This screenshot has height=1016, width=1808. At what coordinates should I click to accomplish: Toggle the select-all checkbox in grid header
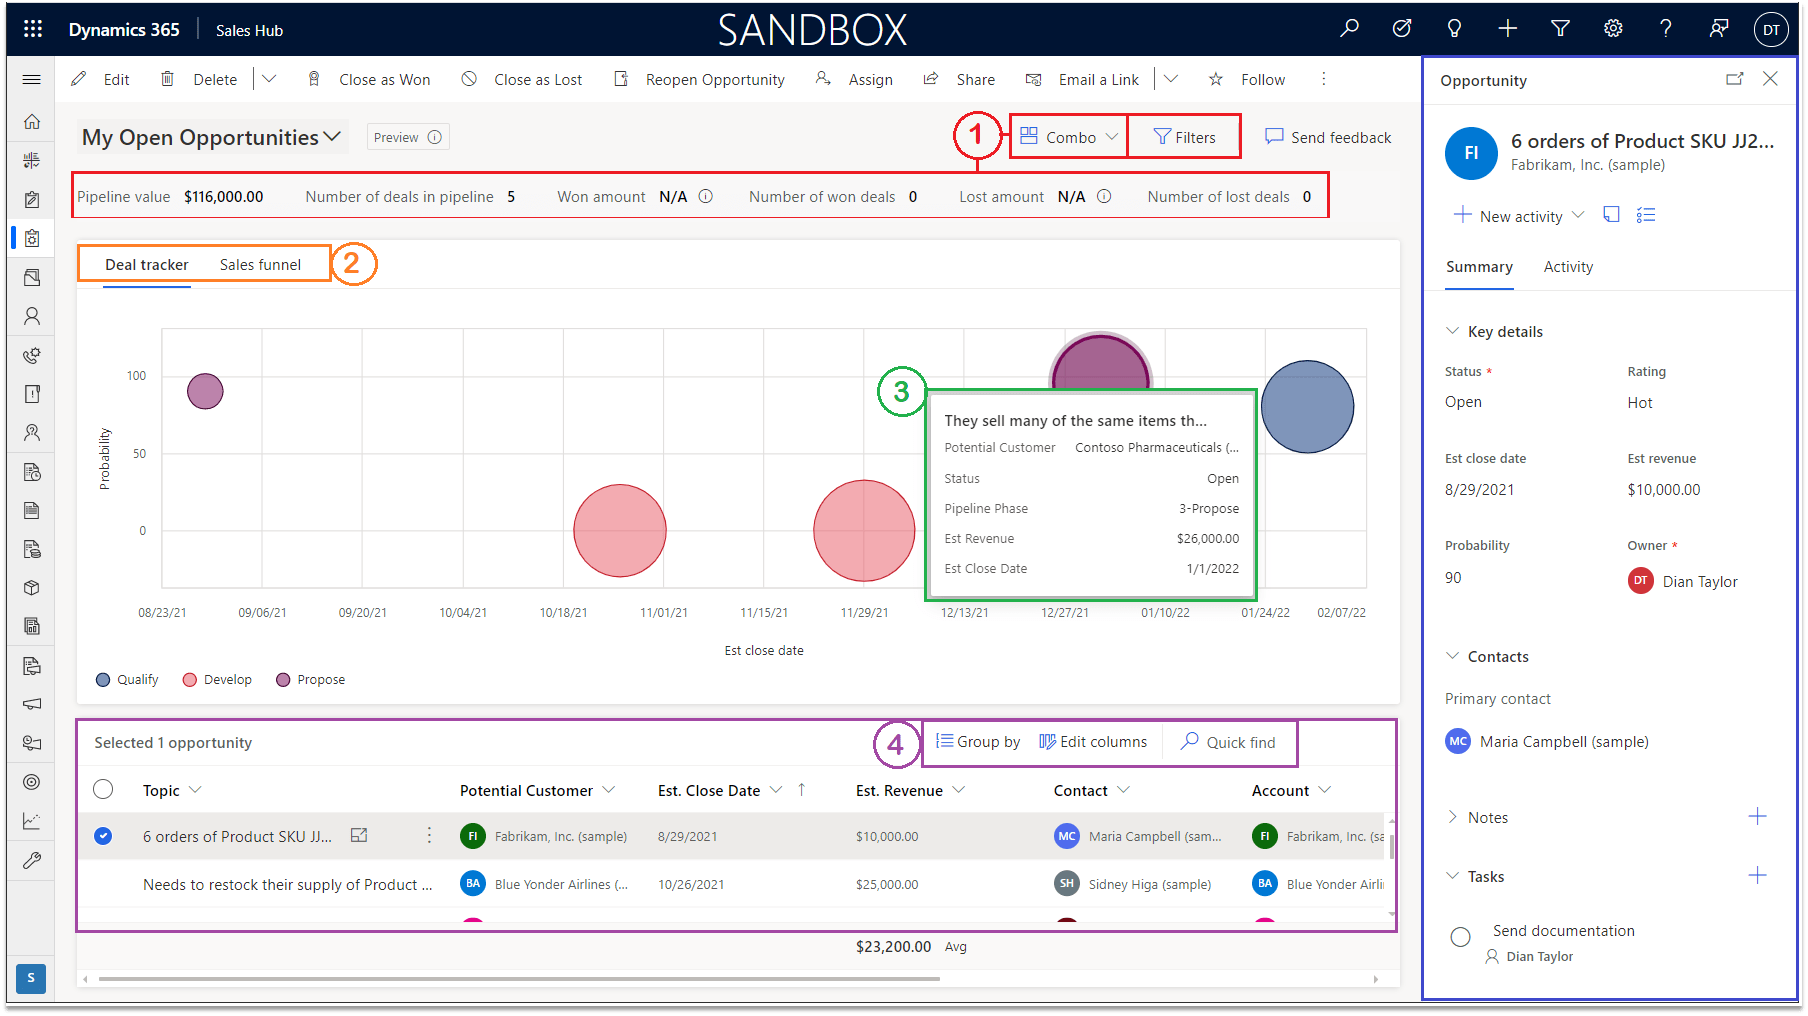103,789
